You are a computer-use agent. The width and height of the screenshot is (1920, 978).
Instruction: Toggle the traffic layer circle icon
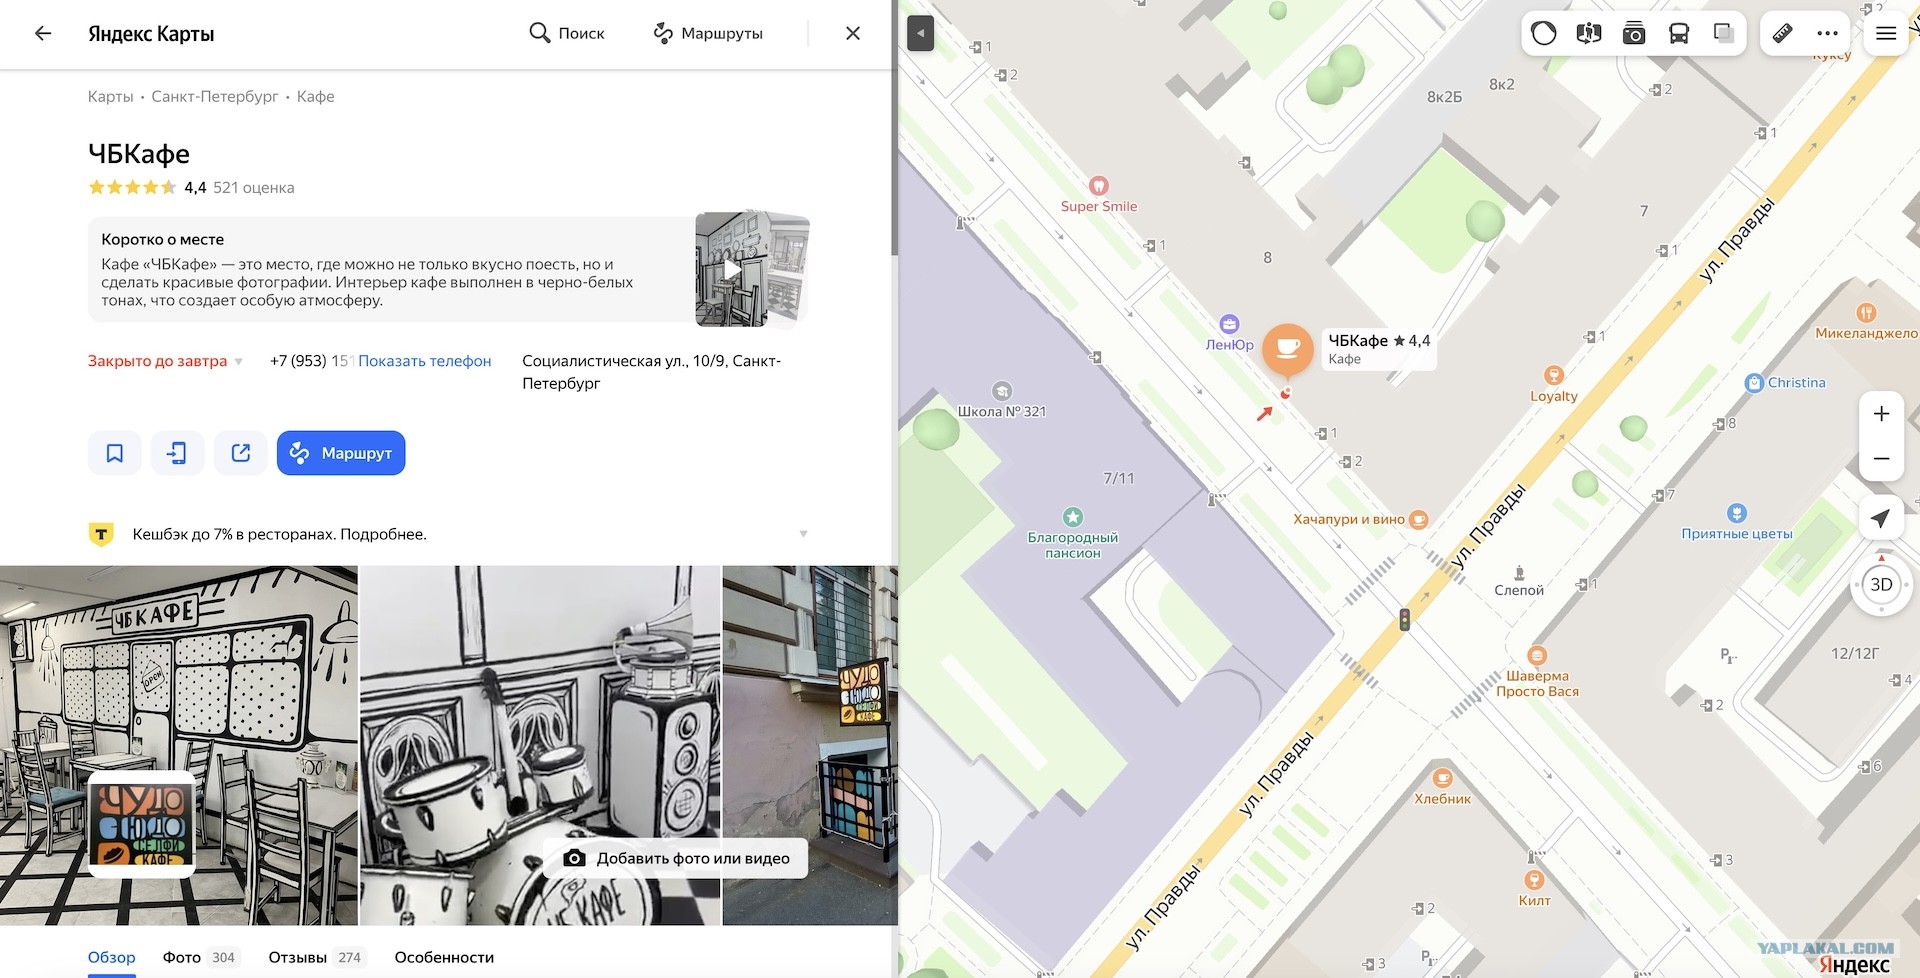point(1544,33)
